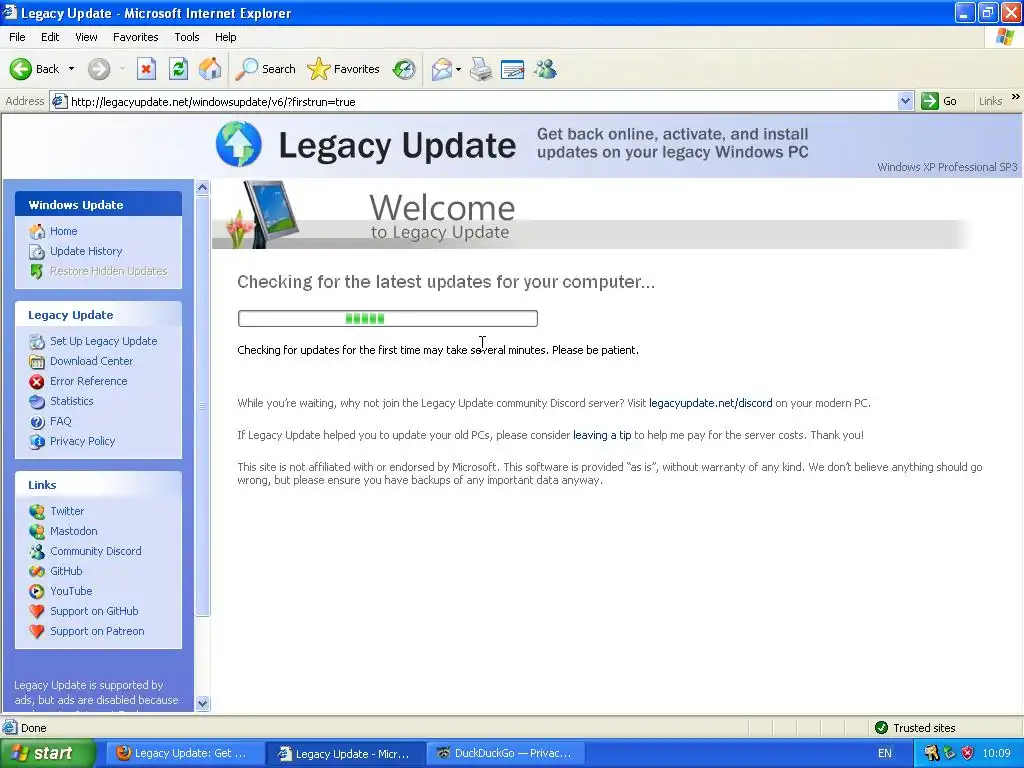This screenshot has width=1024, height=768.
Task: Click the Trusted sites status bar zone
Action: [x=916, y=728]
